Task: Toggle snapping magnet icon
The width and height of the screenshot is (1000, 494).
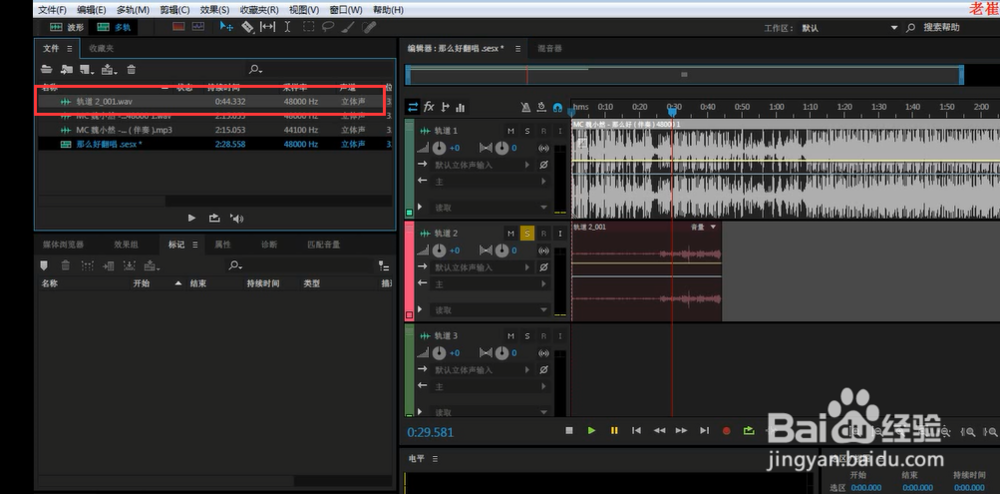Action: 558,107
